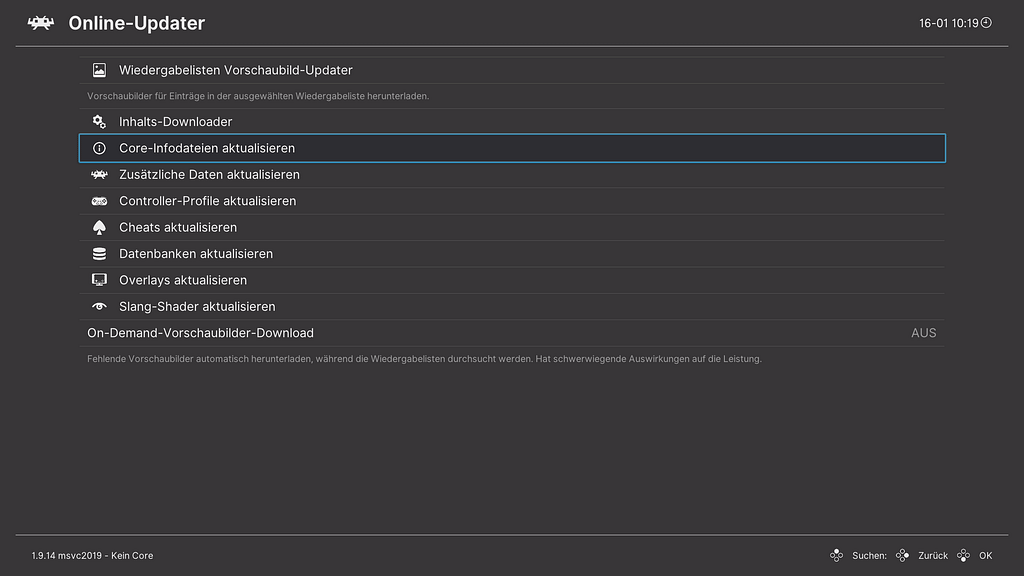The width and height of the screenshot is (1024, 576).
Task: Click the image icon for Vorschaubild-Updater
Action: [99, 70]
